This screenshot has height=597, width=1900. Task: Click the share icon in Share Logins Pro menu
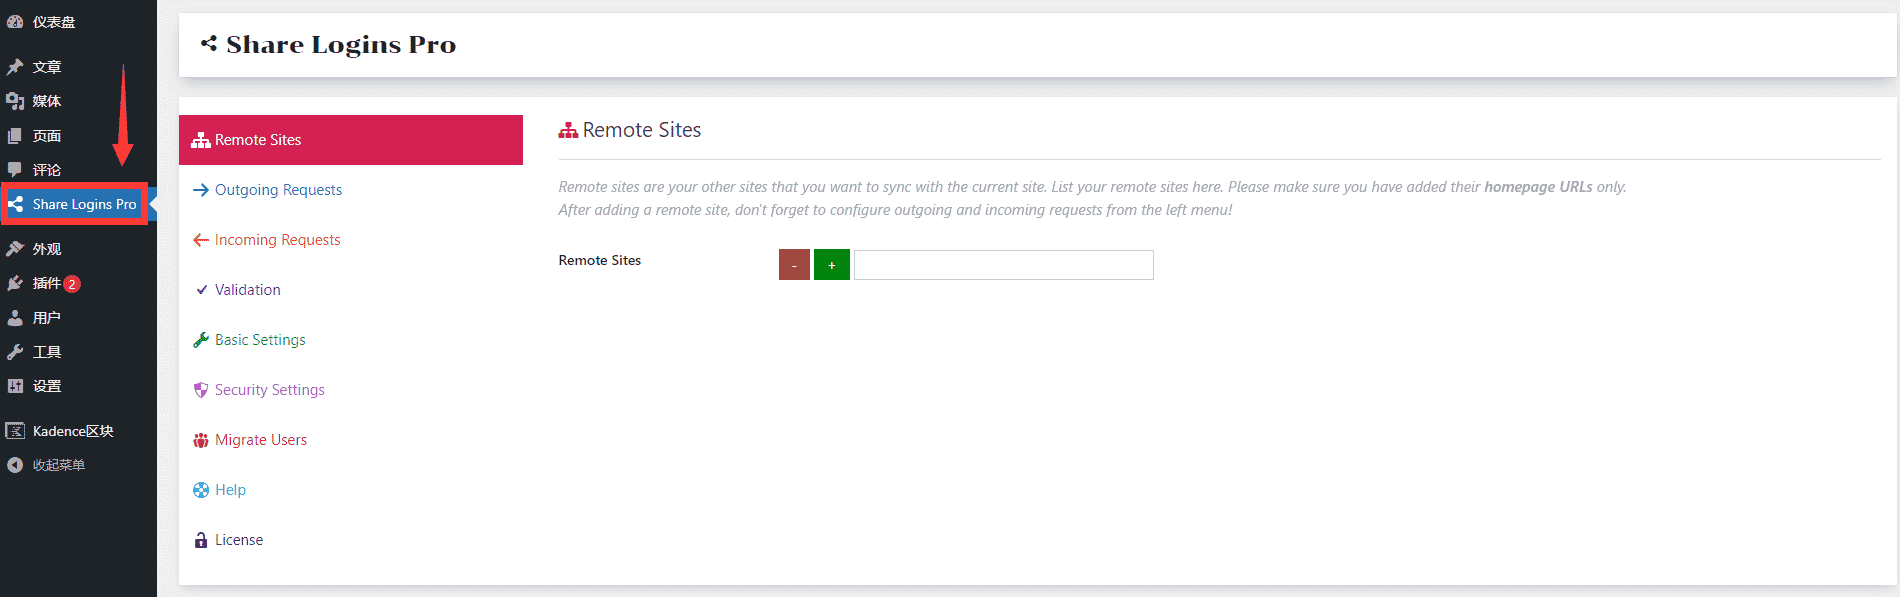pos(15,204)
